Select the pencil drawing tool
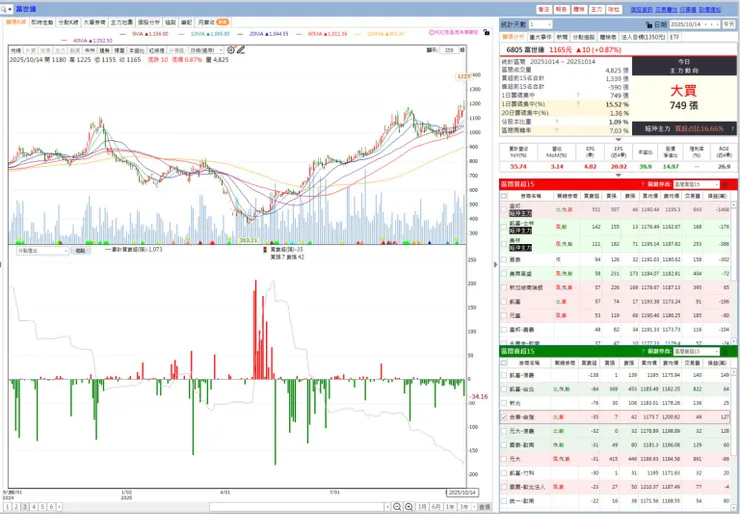The height and width of the screenshot is (514, 740). click(x=241, y=50)
